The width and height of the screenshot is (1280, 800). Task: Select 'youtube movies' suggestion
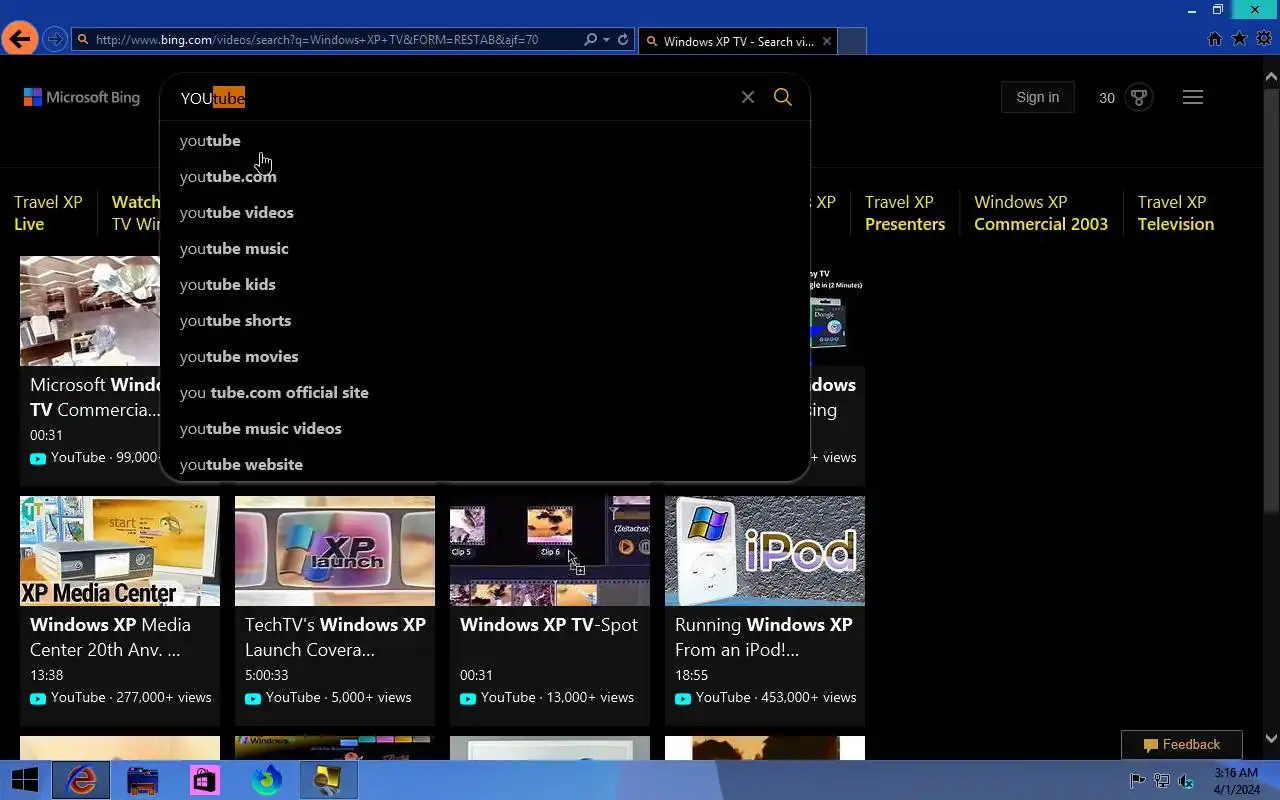pyautogui.click(x=485, y=357)
